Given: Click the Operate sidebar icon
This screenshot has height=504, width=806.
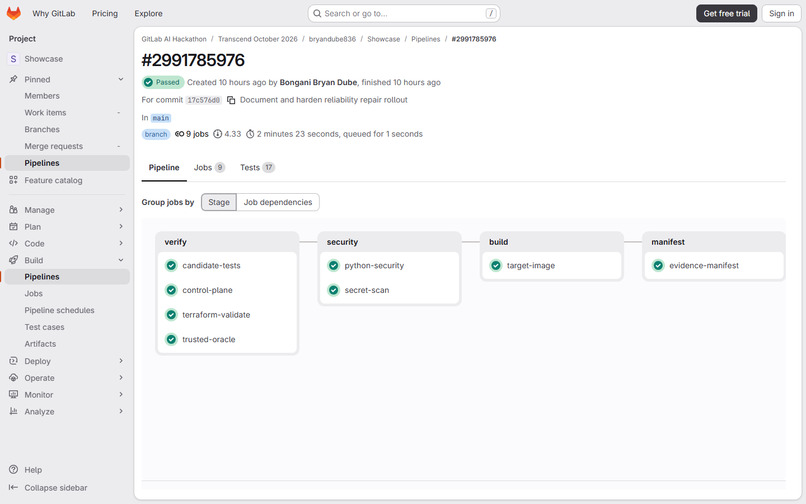Looking at the screenshot, I should pyautogui.click(x=13, y=378).
